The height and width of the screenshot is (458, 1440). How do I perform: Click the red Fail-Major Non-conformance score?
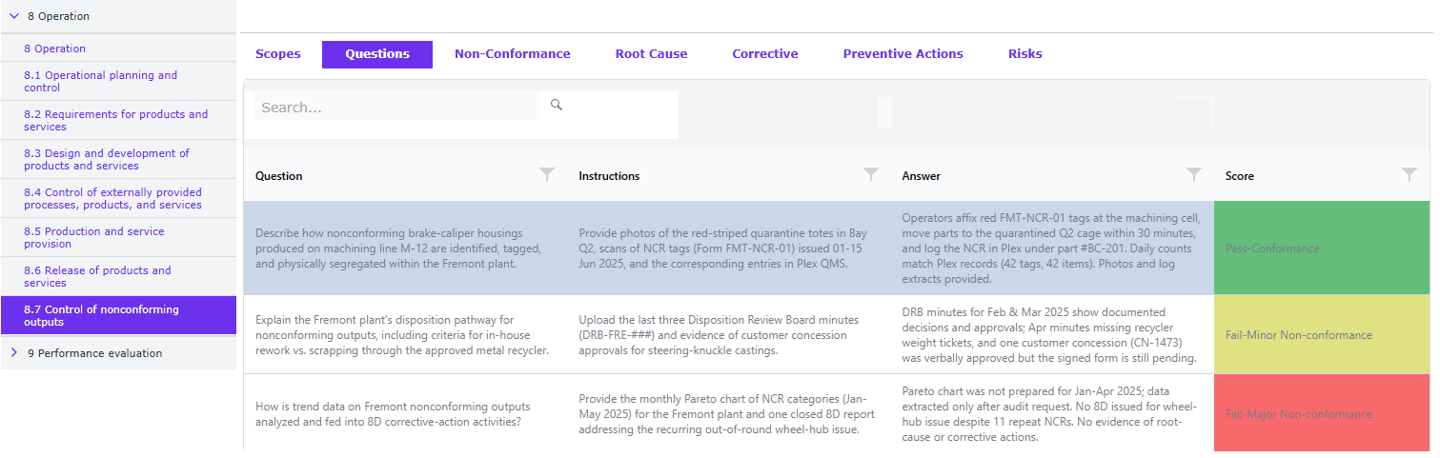click(x=1323, y=414)
